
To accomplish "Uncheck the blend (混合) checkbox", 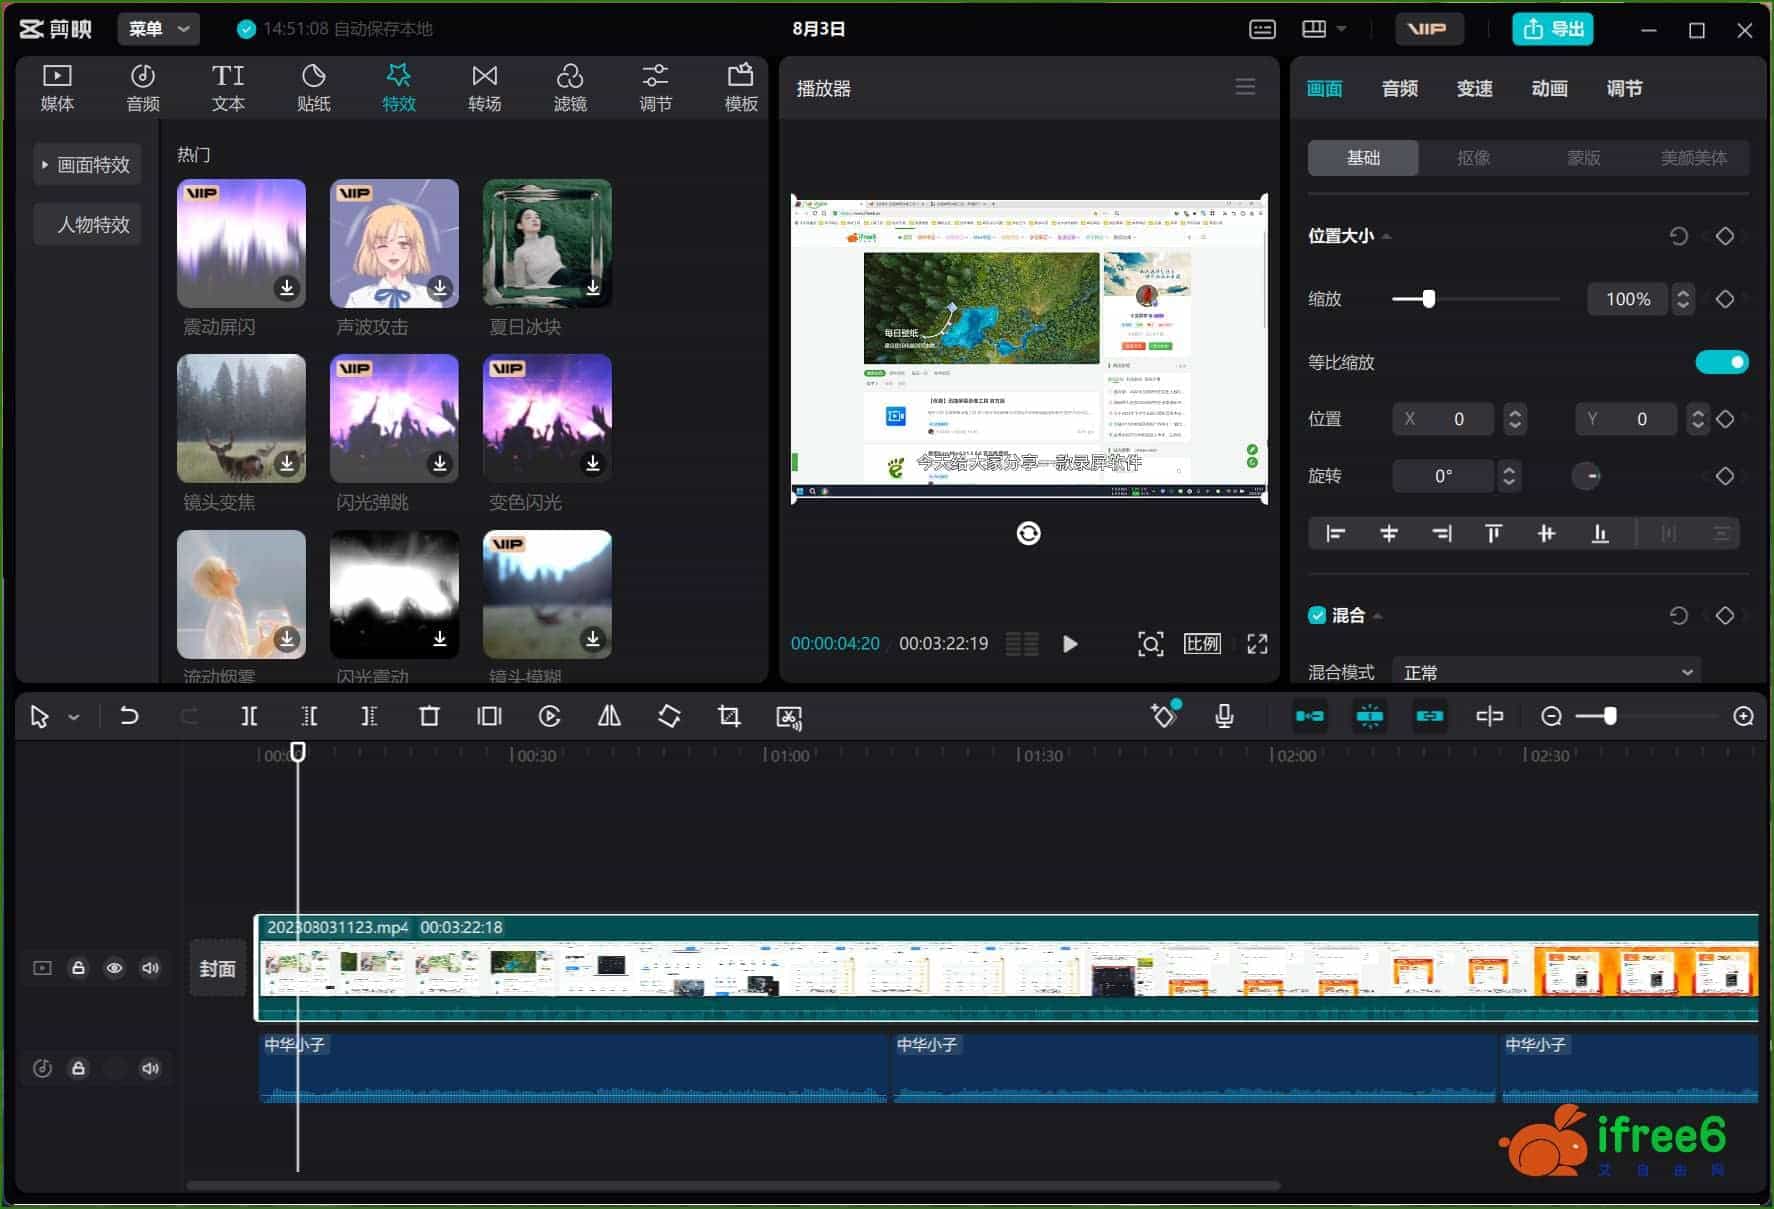I will pos(1317,615).
